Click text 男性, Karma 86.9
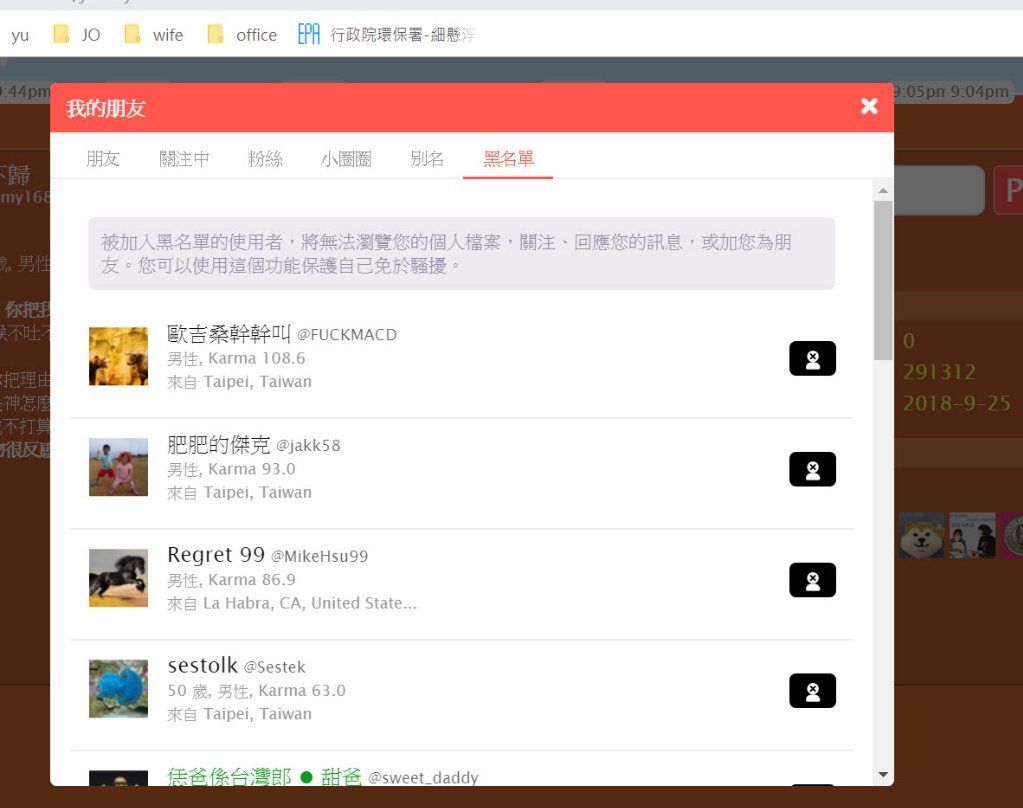 [x=232, y=580]
